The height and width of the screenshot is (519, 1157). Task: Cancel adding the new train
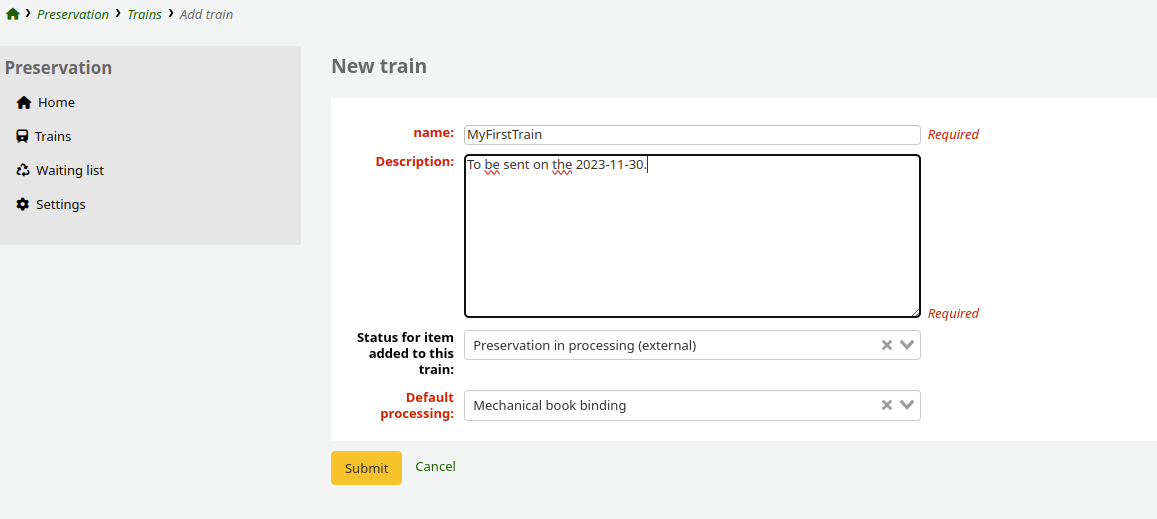(x=435, y=467)
